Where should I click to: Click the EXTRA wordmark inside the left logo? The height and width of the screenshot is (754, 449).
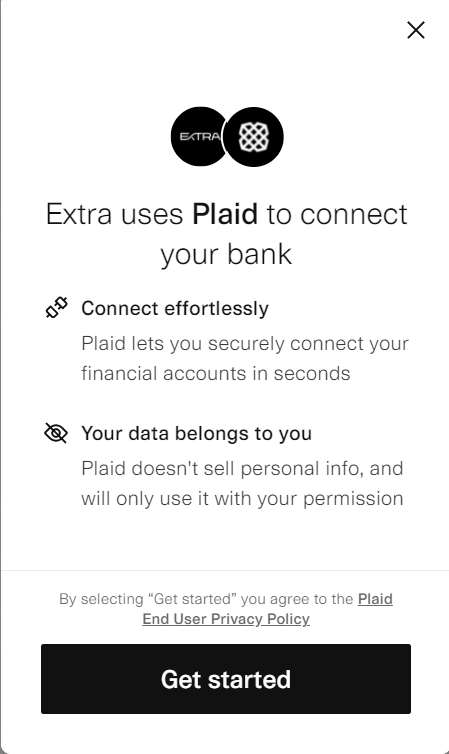200,137
